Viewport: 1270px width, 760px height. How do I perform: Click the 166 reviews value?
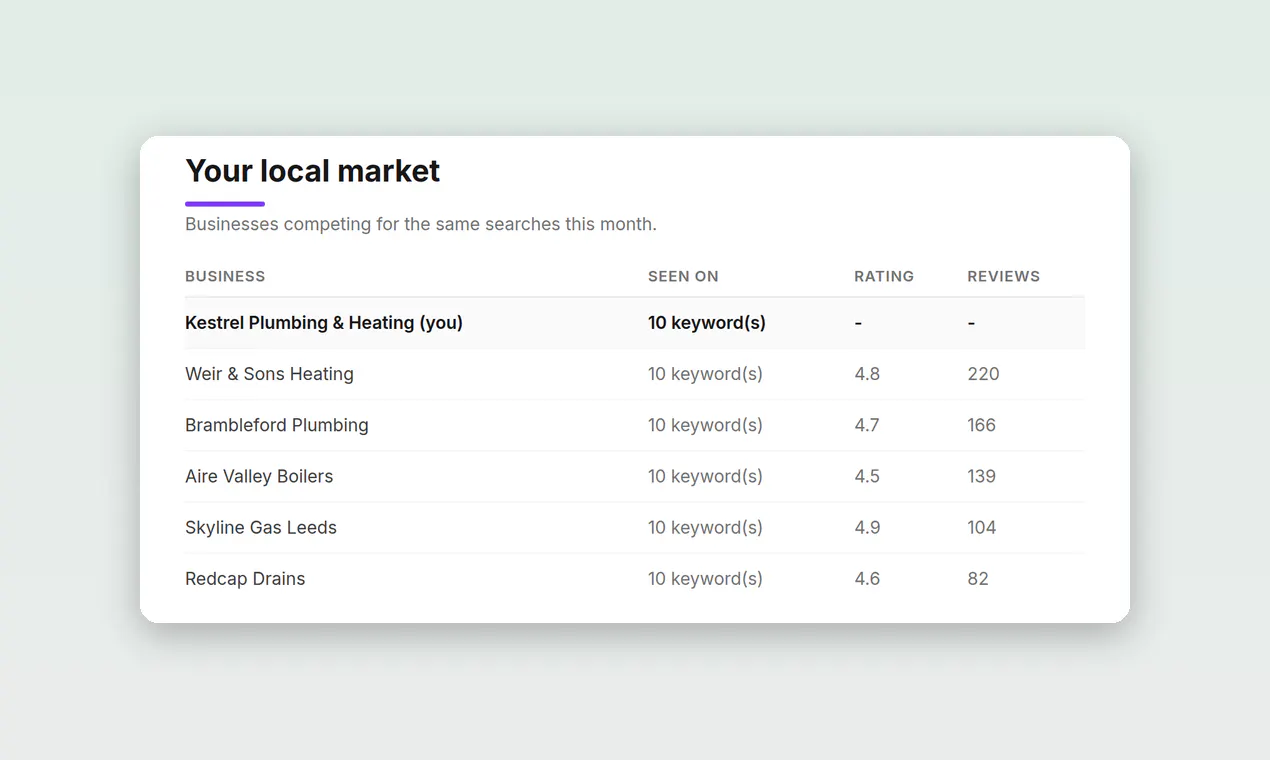click(981, 425)
